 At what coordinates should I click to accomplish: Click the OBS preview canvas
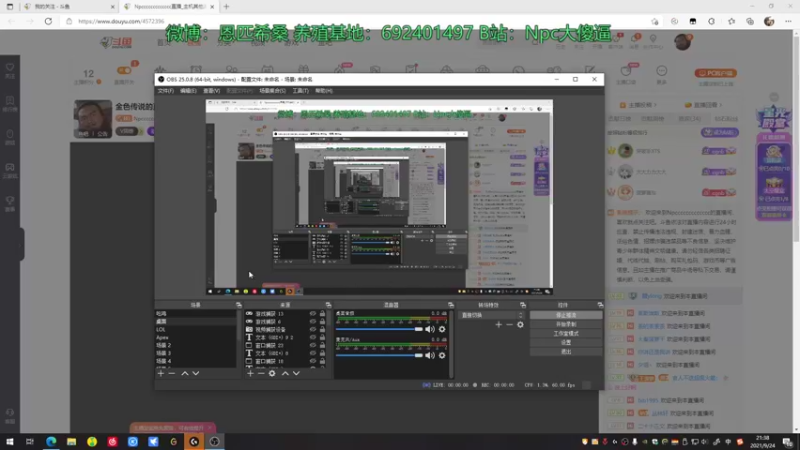point(379,197)
